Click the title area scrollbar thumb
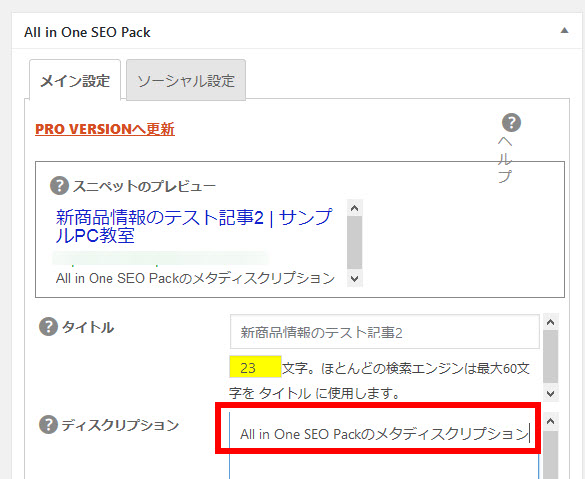Screen dimensions: 585x479 tap(551, 357)
